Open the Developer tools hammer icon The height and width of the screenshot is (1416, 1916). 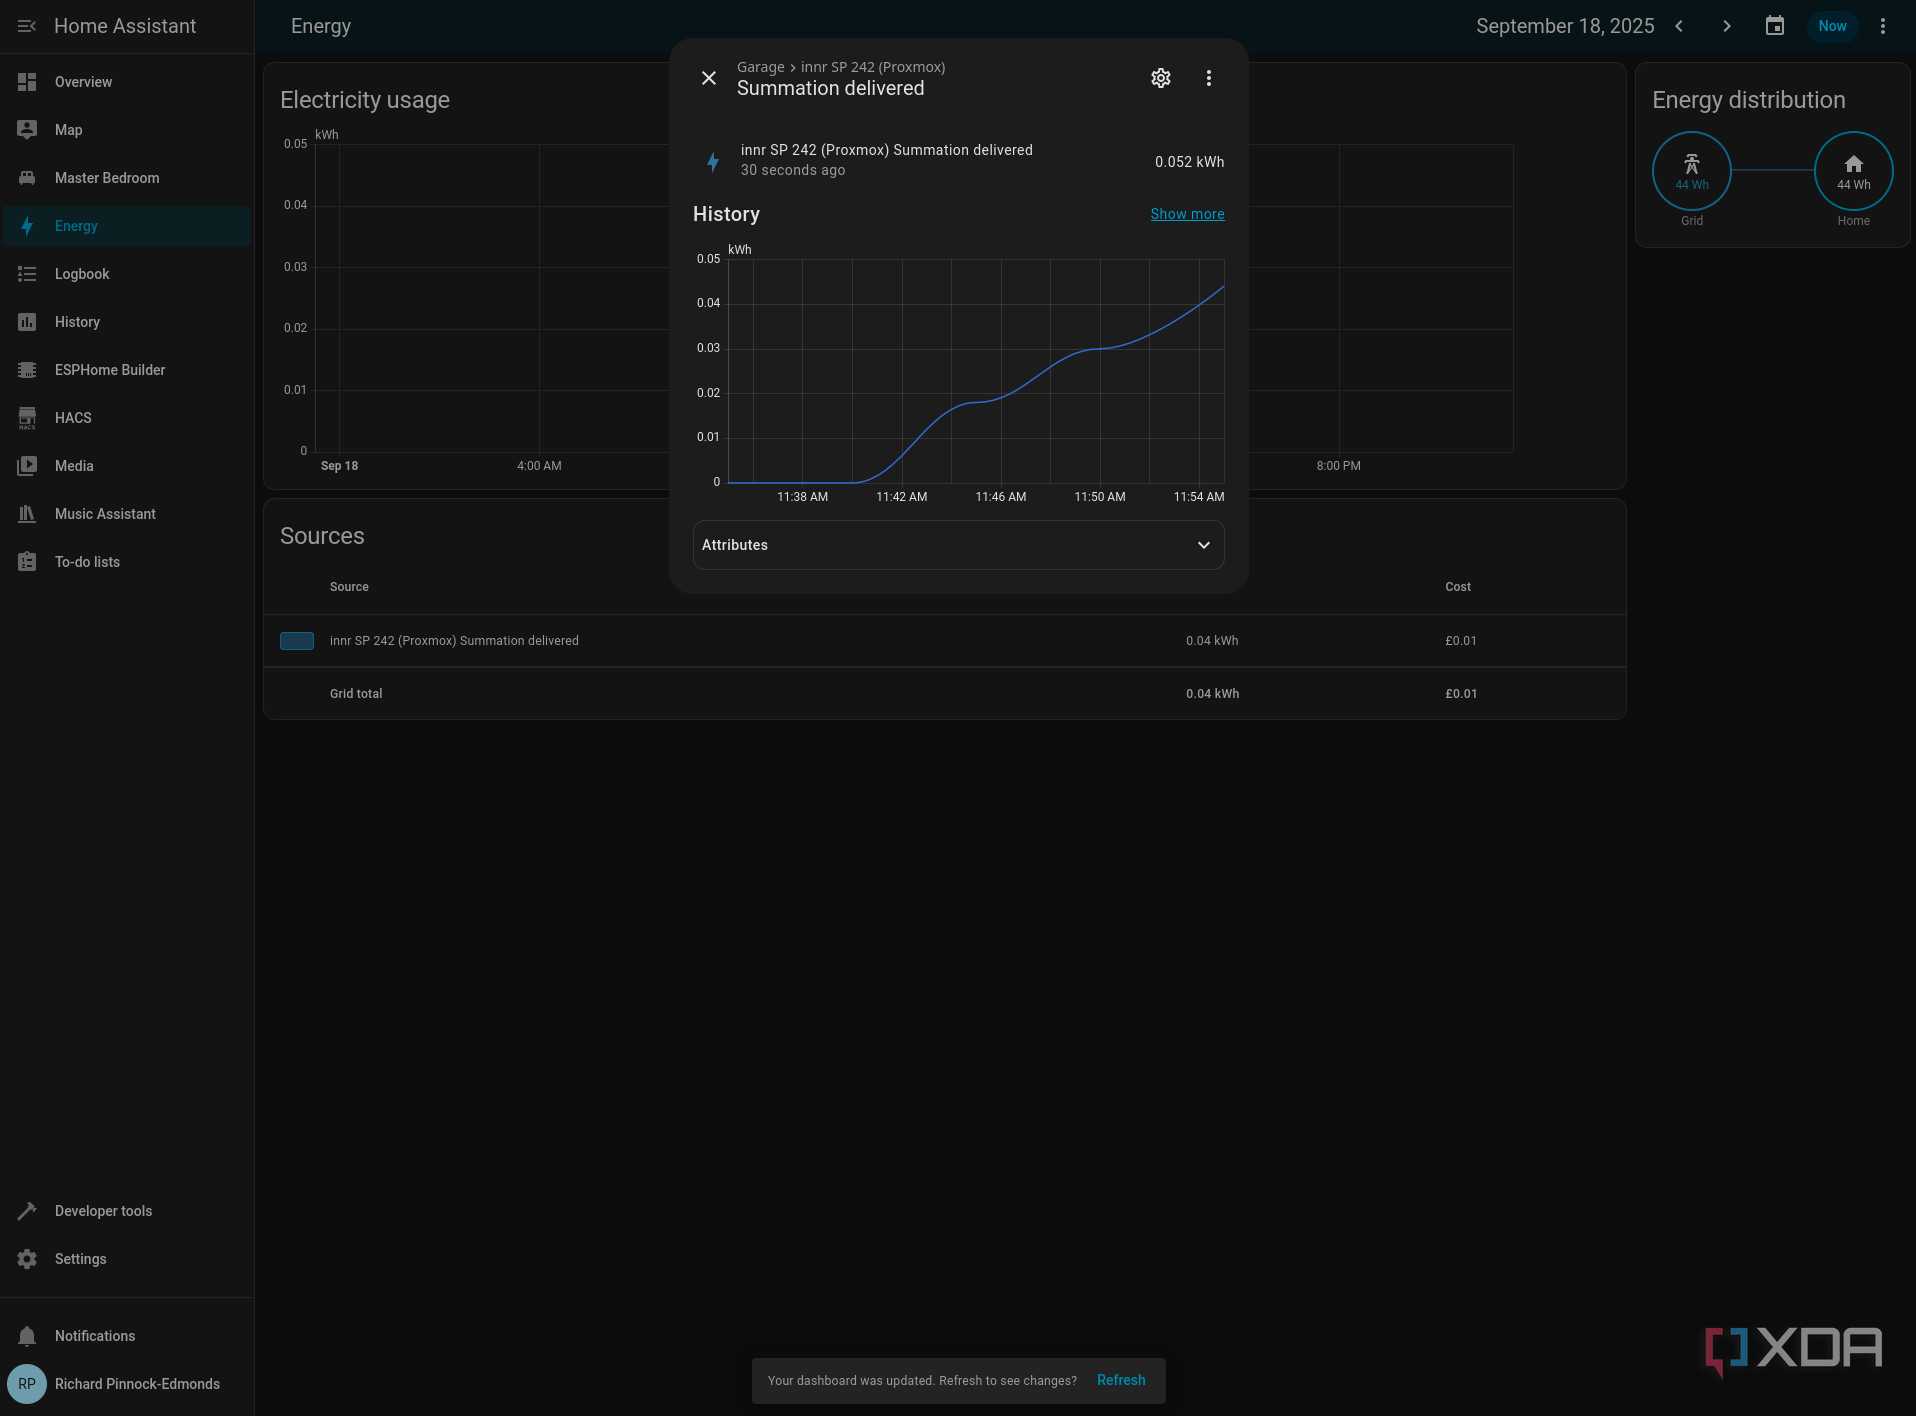coord(27,1211)
